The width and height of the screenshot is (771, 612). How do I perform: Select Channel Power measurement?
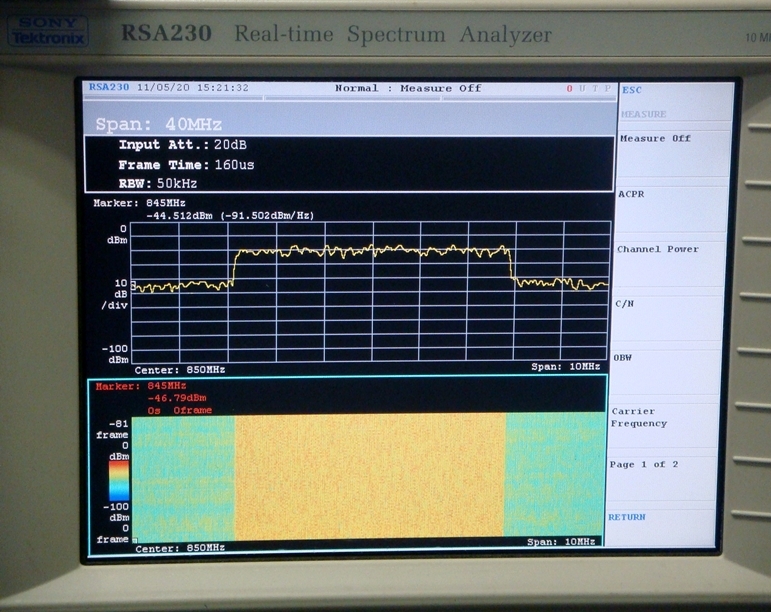pos(657,249)
